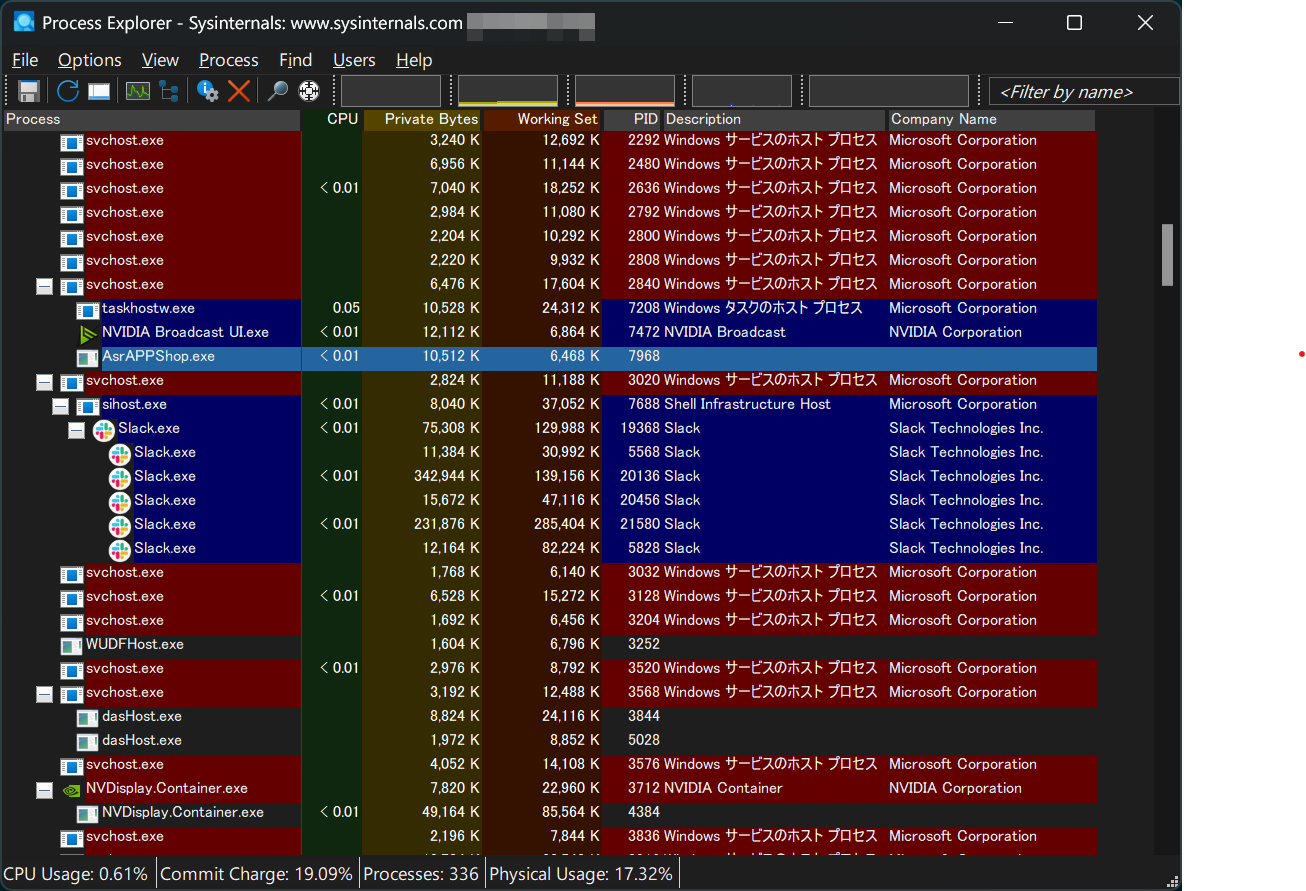The width and height of the screenshot is (1306, 891).
Task: Click the NVDisplay.Container.exe PID 4384 icon
Action: tap(88, 814)
